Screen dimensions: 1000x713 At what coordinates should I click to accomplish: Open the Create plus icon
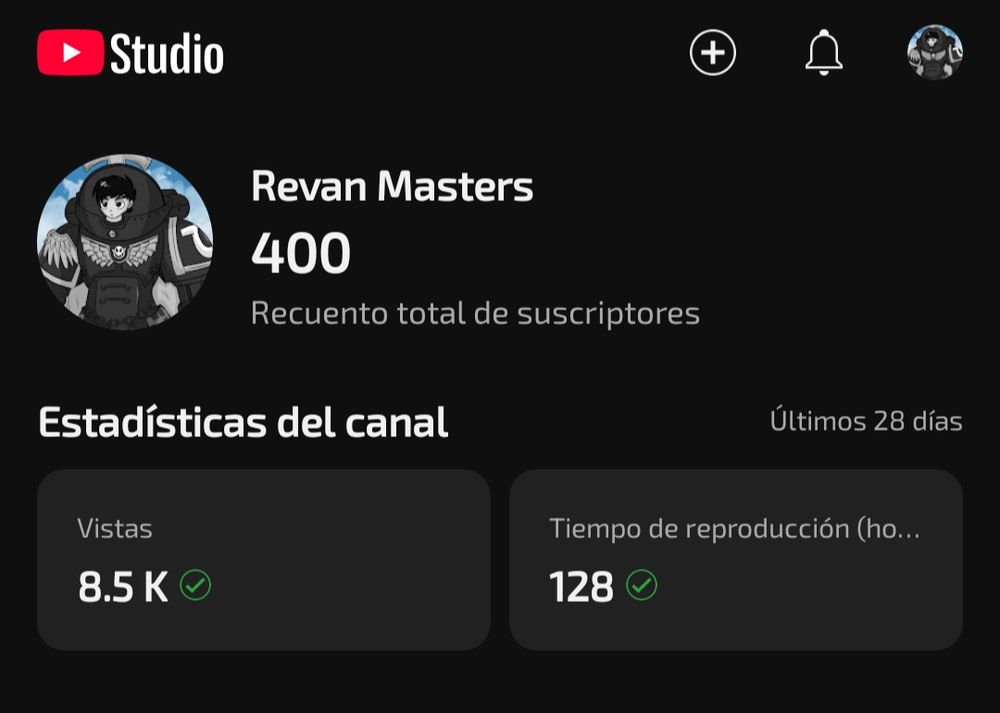(x=712, y=52)
